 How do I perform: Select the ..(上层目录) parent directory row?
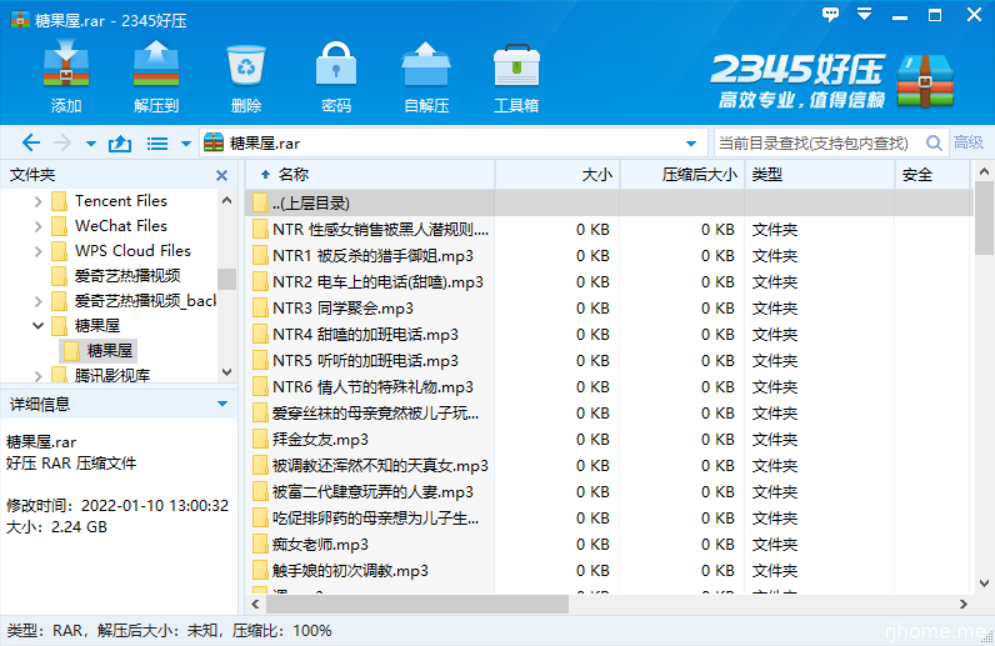pos(609,203)
